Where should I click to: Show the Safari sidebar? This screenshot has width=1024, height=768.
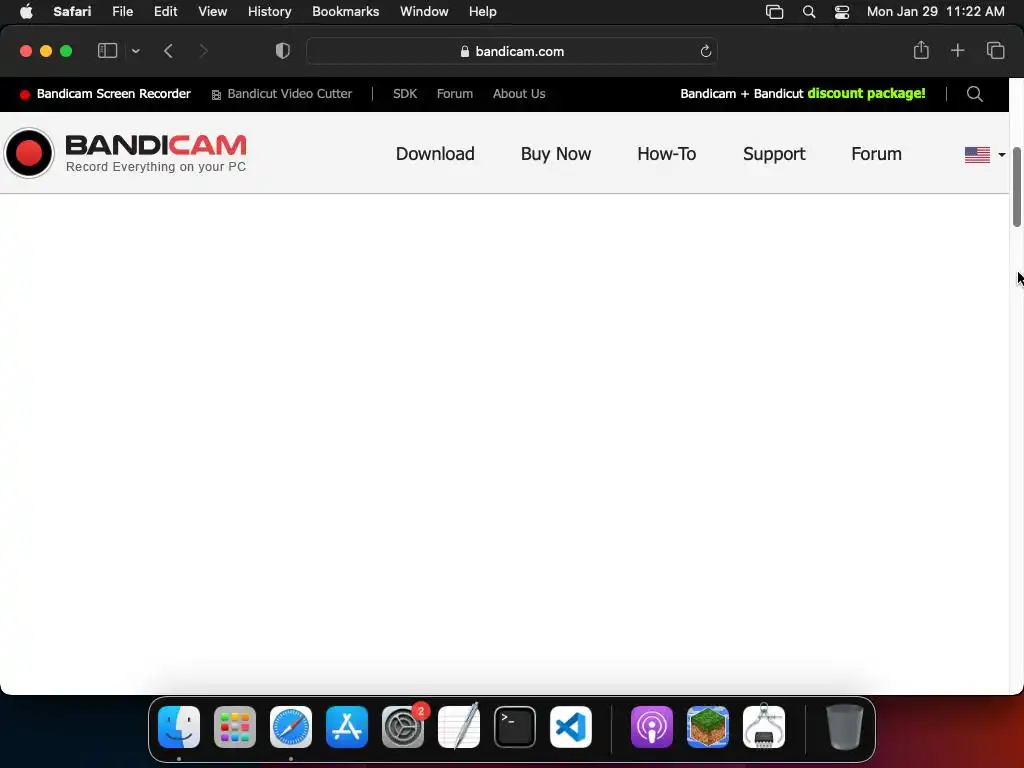click(x=107, y=51)
